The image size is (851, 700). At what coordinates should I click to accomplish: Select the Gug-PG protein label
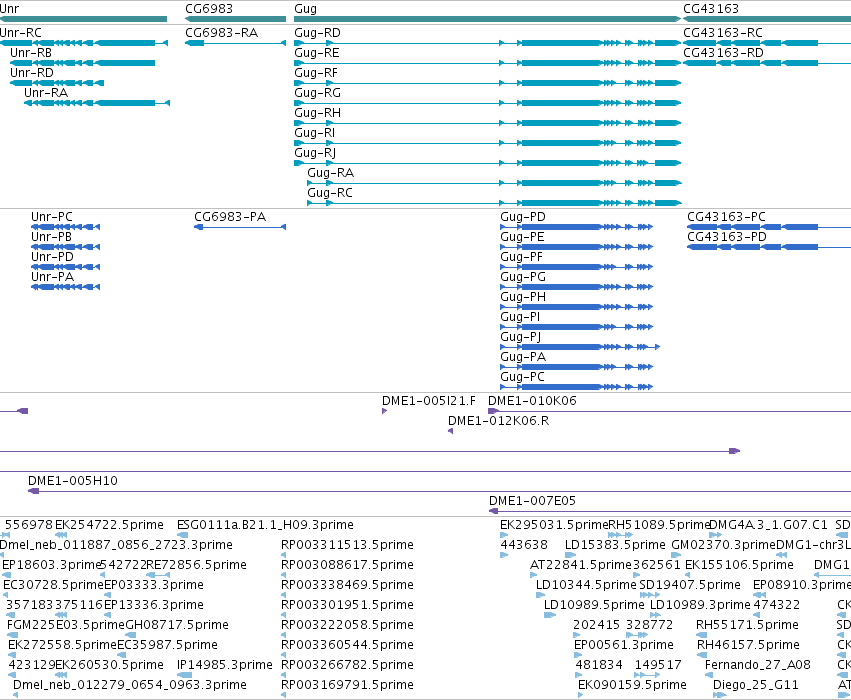coord(523,277)
